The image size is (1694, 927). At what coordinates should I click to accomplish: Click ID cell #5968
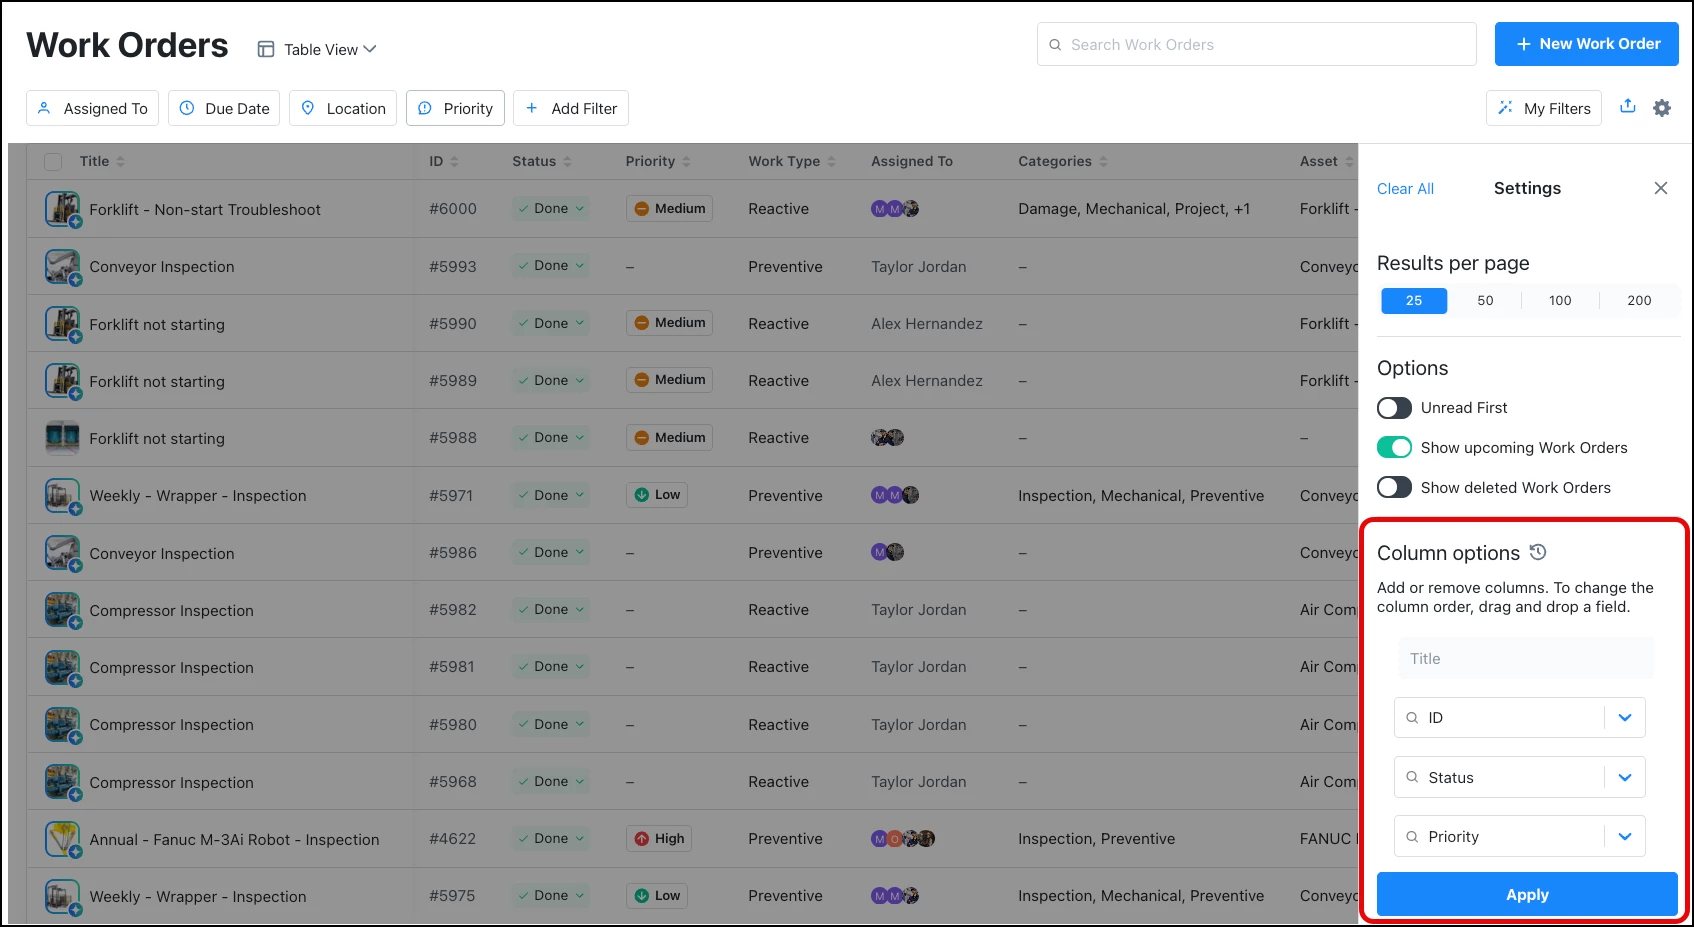[452, 782]
